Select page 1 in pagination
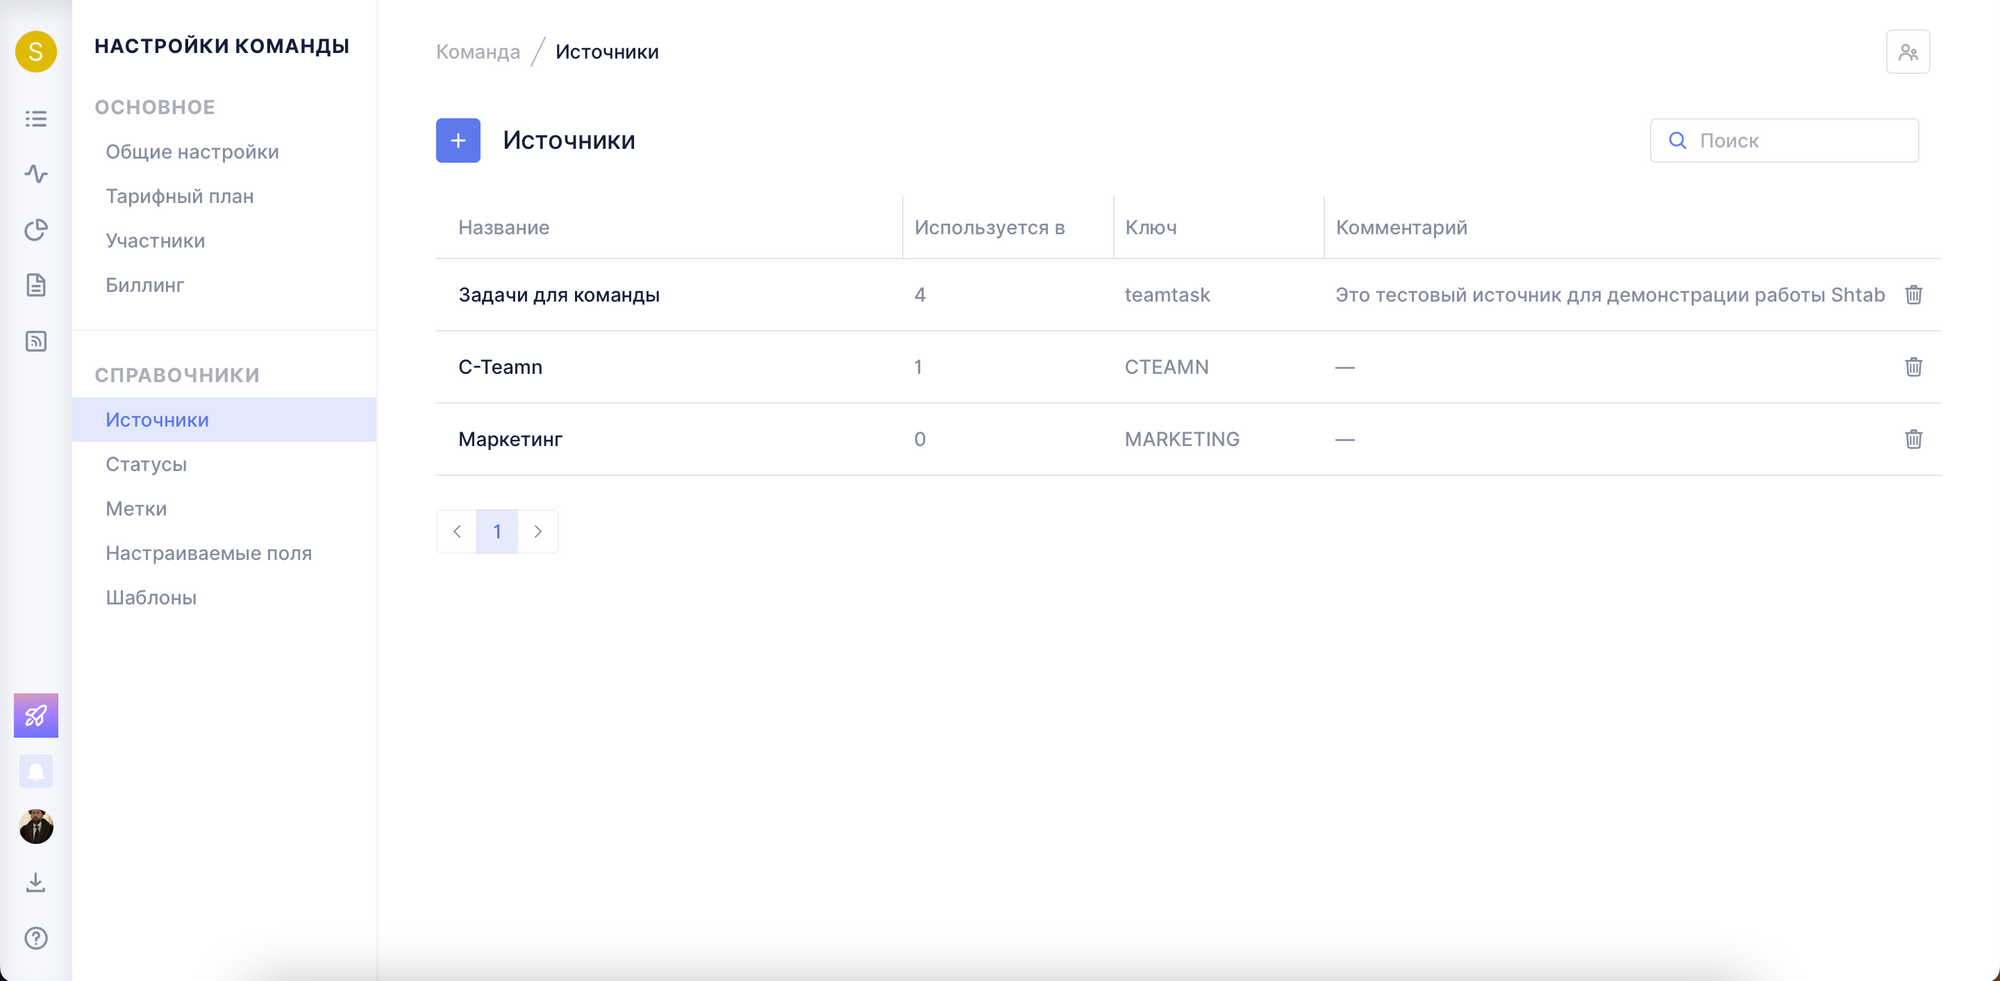2000x981 pixels. [x=497, y=531]
